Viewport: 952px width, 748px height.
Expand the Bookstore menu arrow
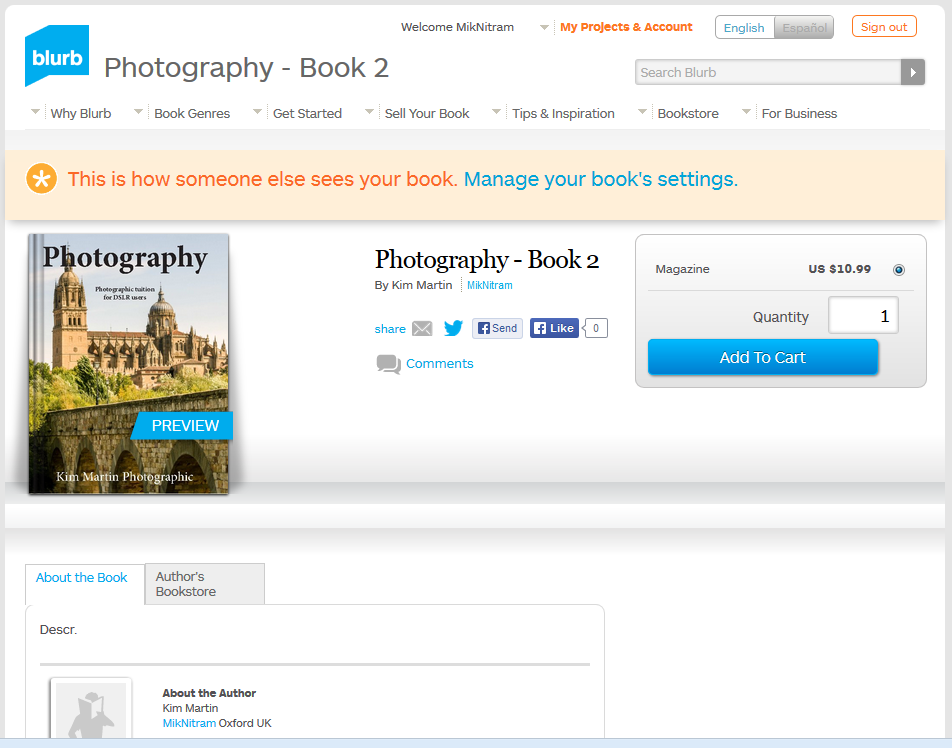pyautogui.click(x=642, y=112)
